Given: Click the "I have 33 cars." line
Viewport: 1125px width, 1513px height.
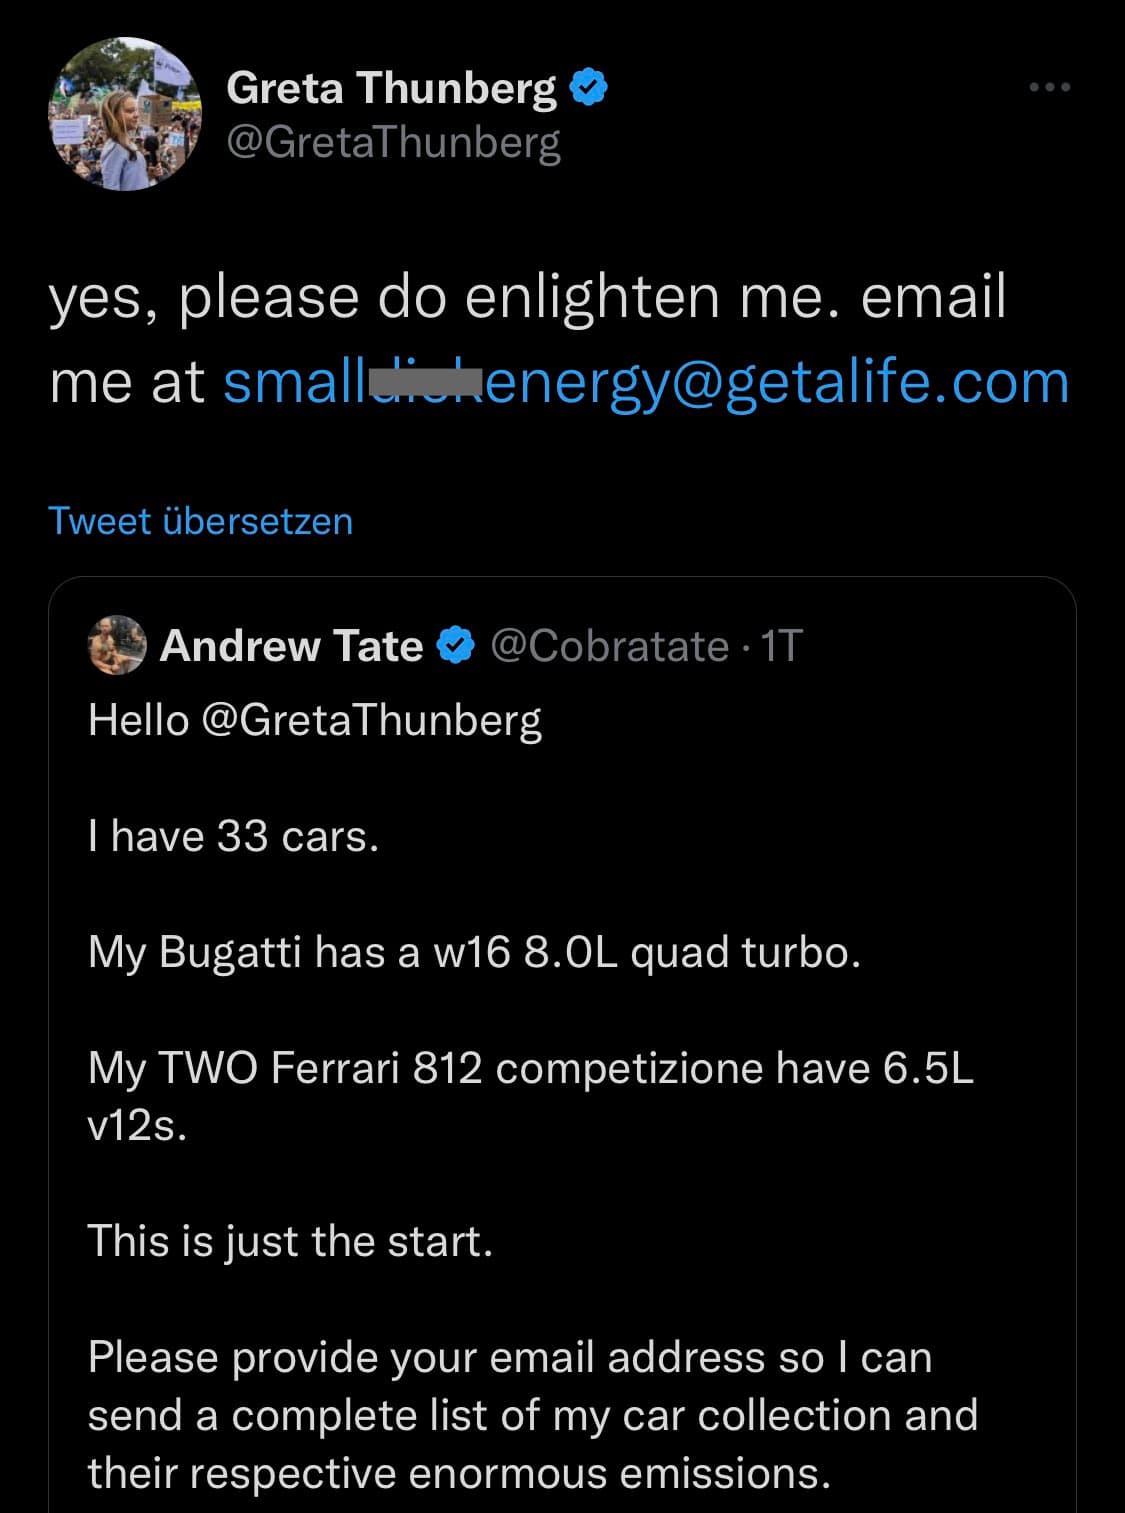Looking at the screenshot, I should 233,836.
